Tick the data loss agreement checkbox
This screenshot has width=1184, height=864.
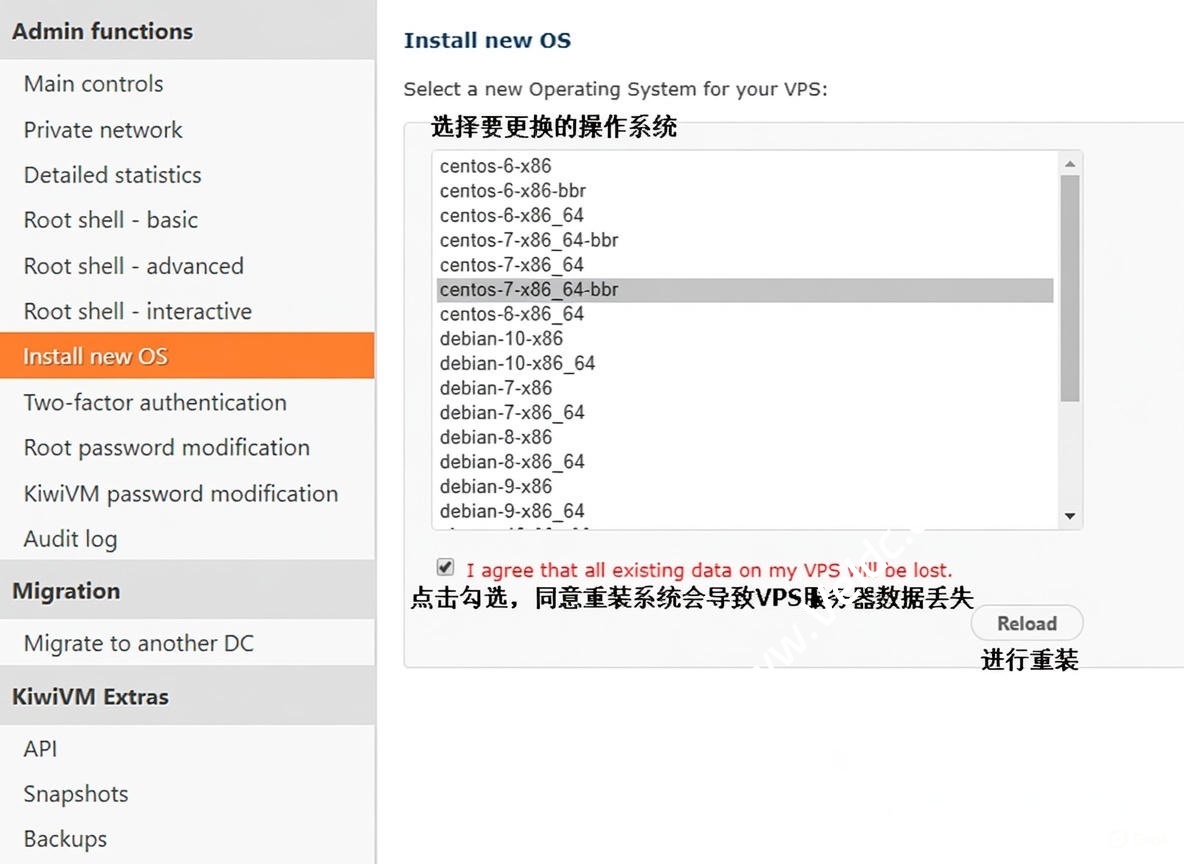click(x=446, y=568)
